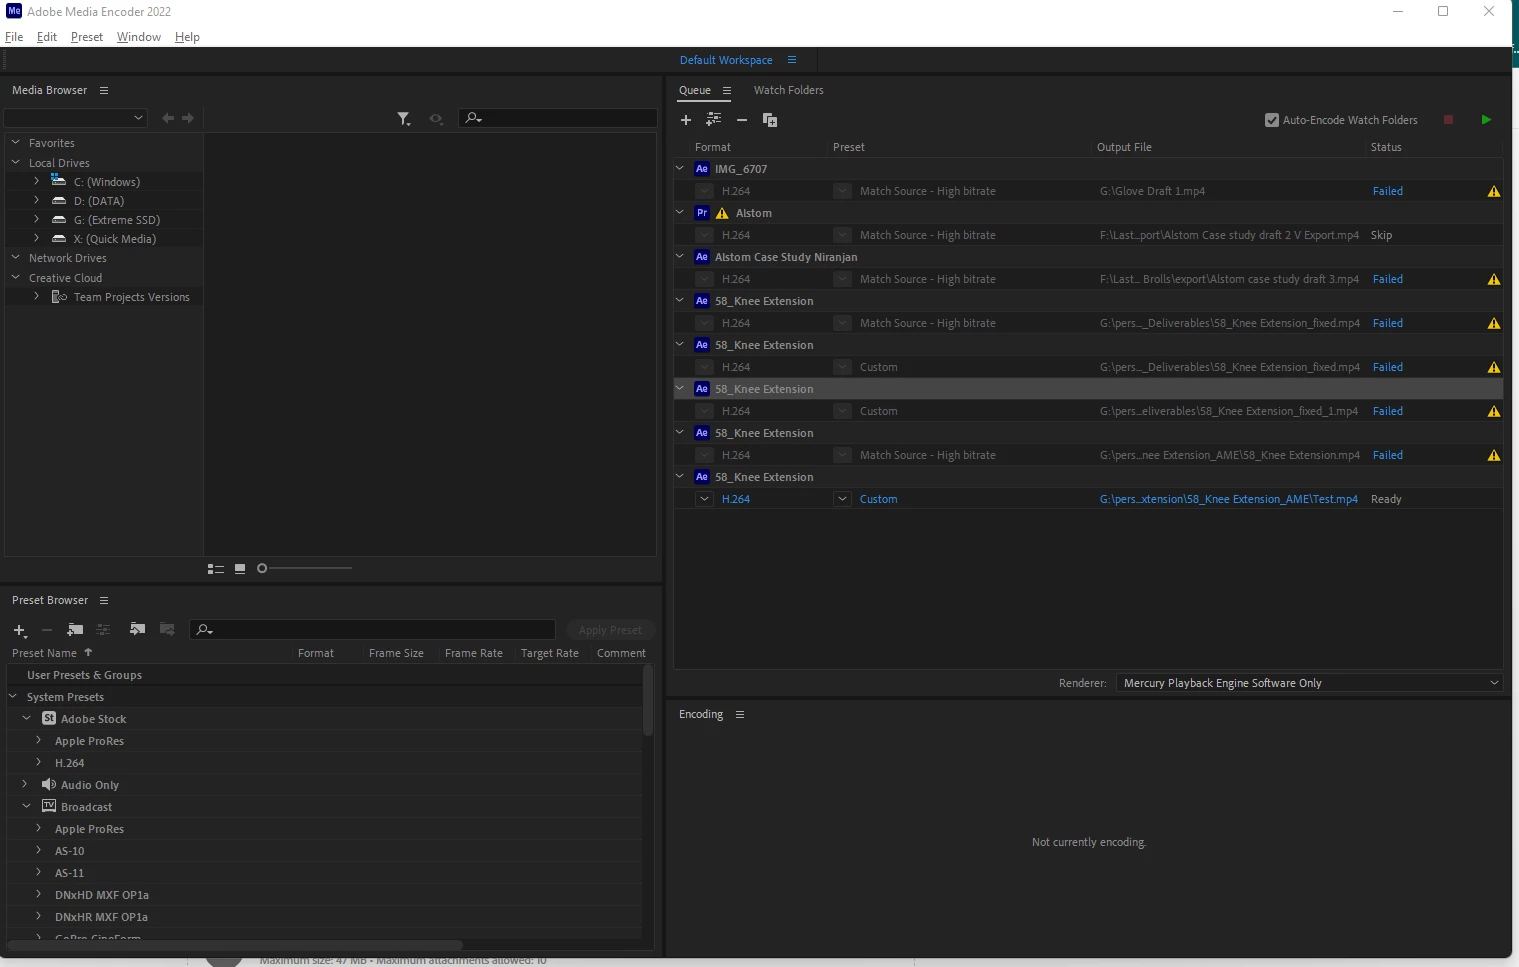The image size is (1519, 967).
Task: Click Preset Browser search field
Action: (x=372, y=629)
